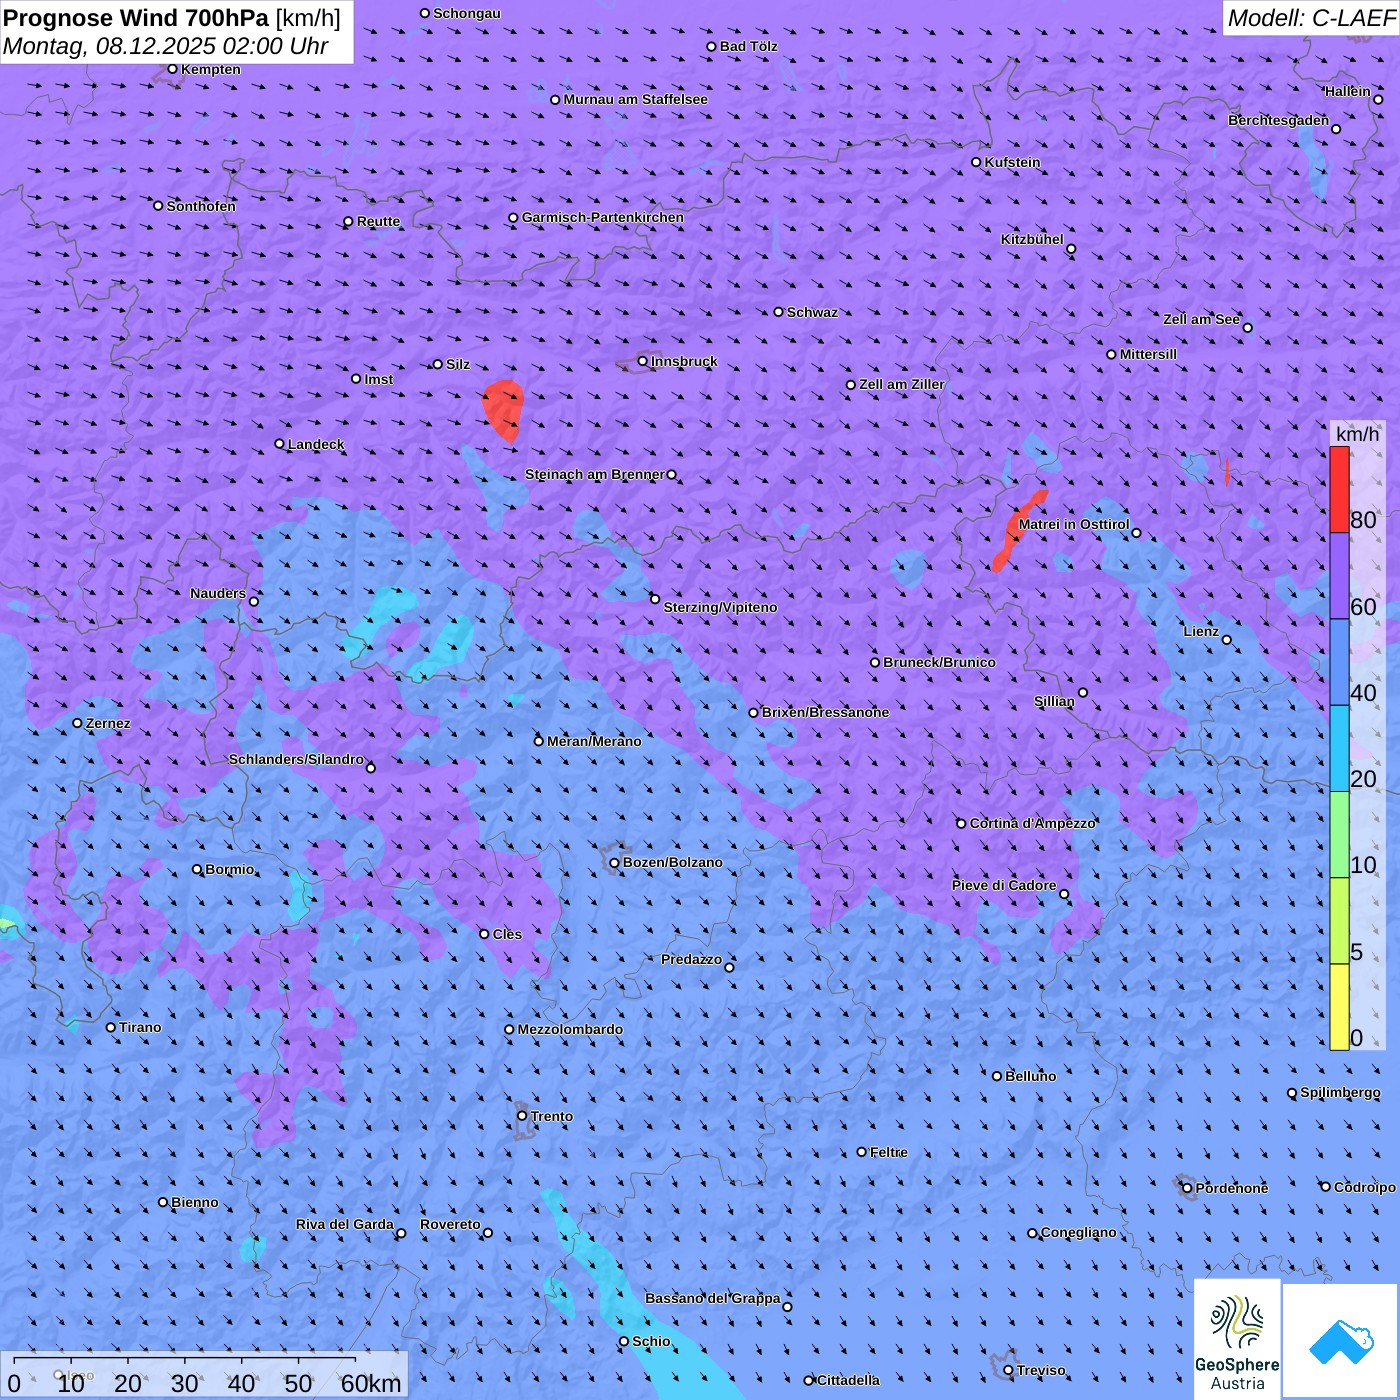Click the Schio marker dot
Image resolution: width=1400 pixels, height=1400 pixels.
pos(624,1341)
